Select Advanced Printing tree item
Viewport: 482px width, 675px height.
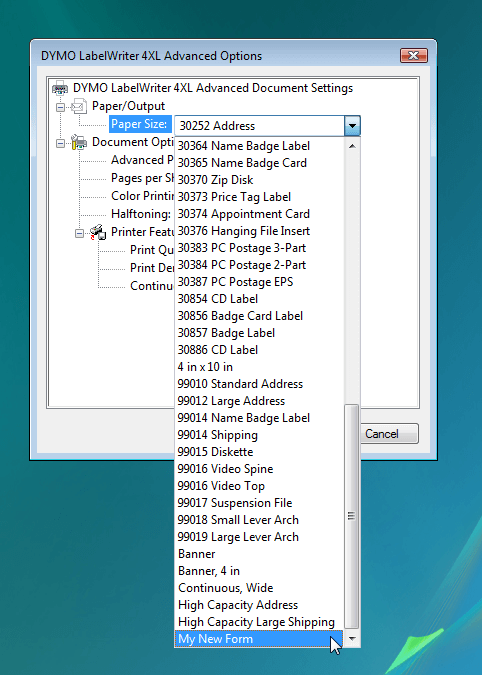click(142, 160)
